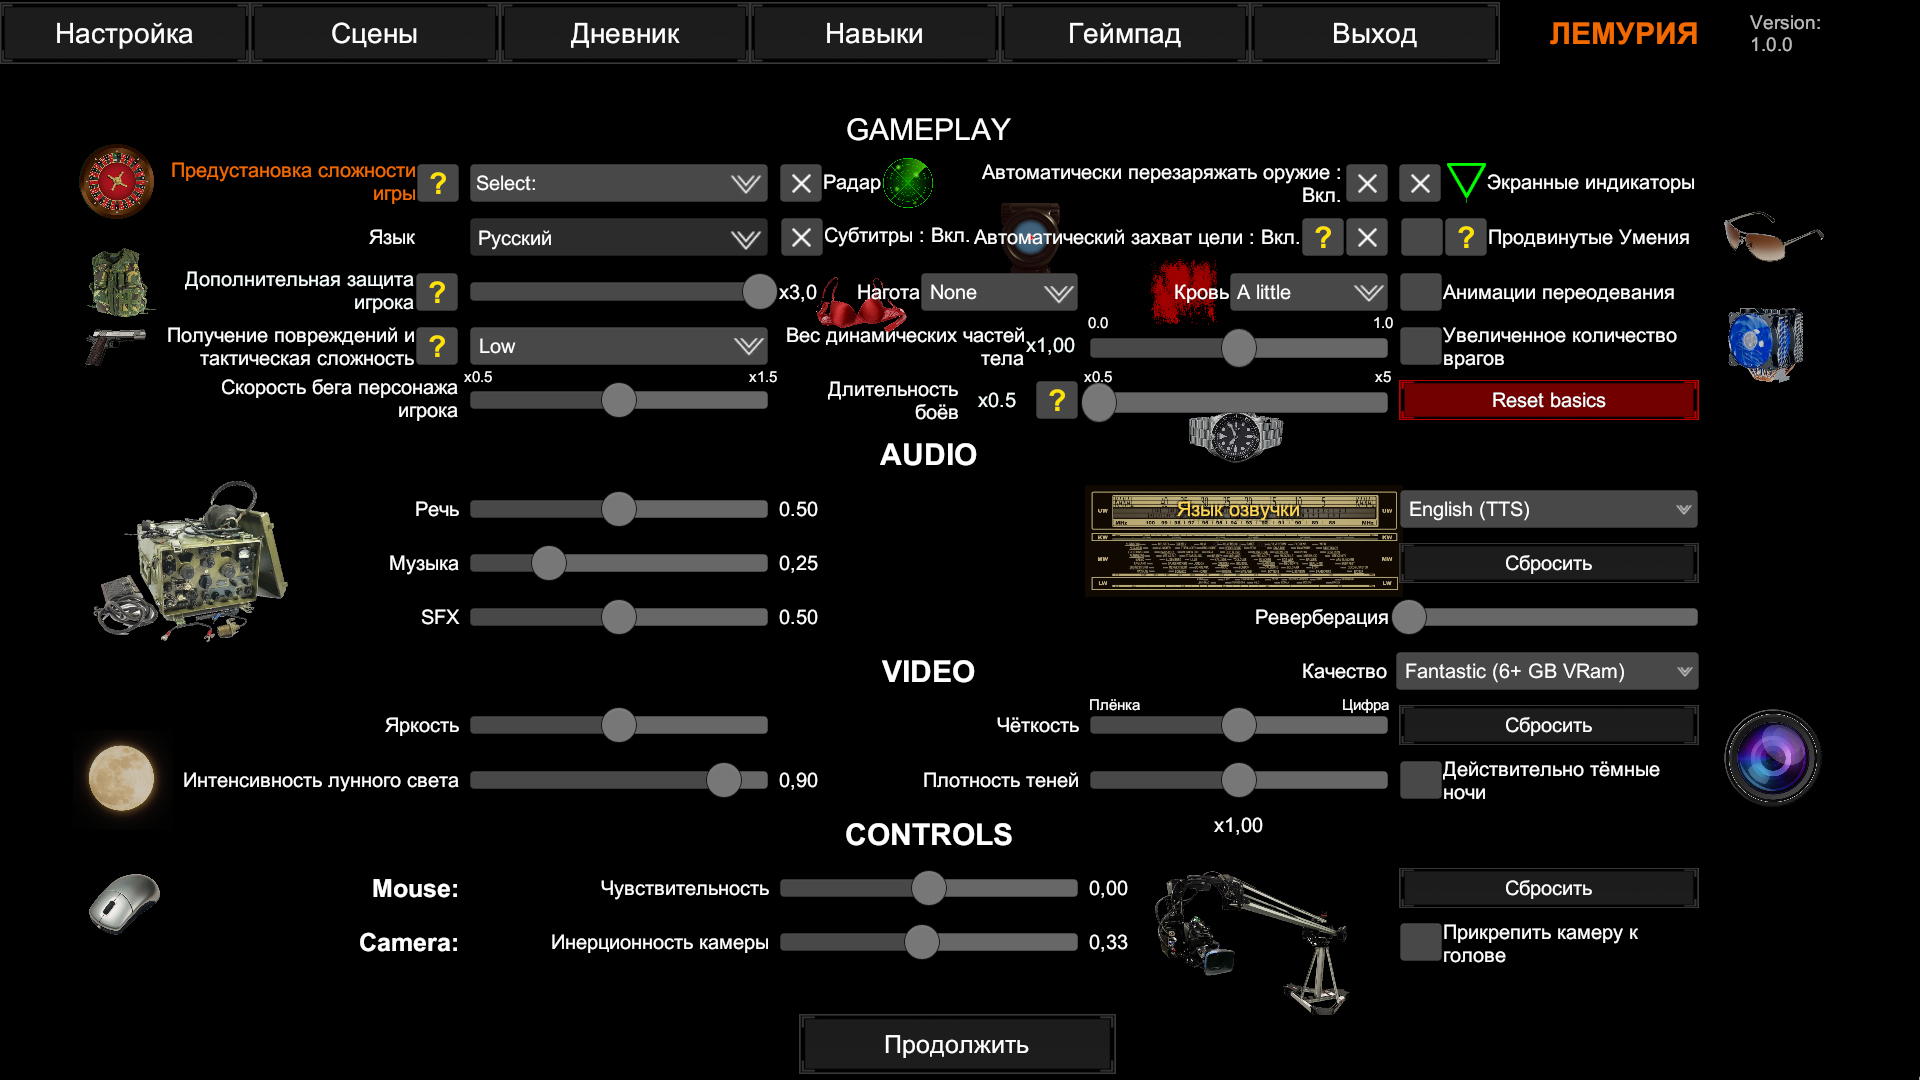Click the Музыка volume slider handle
The width and height of the screenshot is (1920, 1080).
click(x=549, y=563)
